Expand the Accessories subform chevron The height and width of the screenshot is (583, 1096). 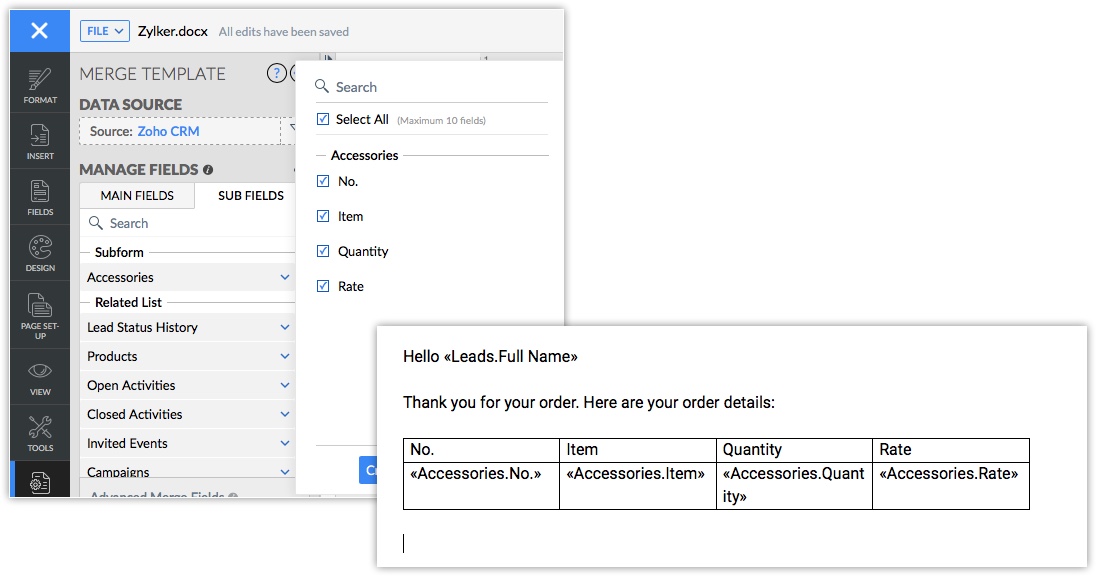(x=285, y=277)
